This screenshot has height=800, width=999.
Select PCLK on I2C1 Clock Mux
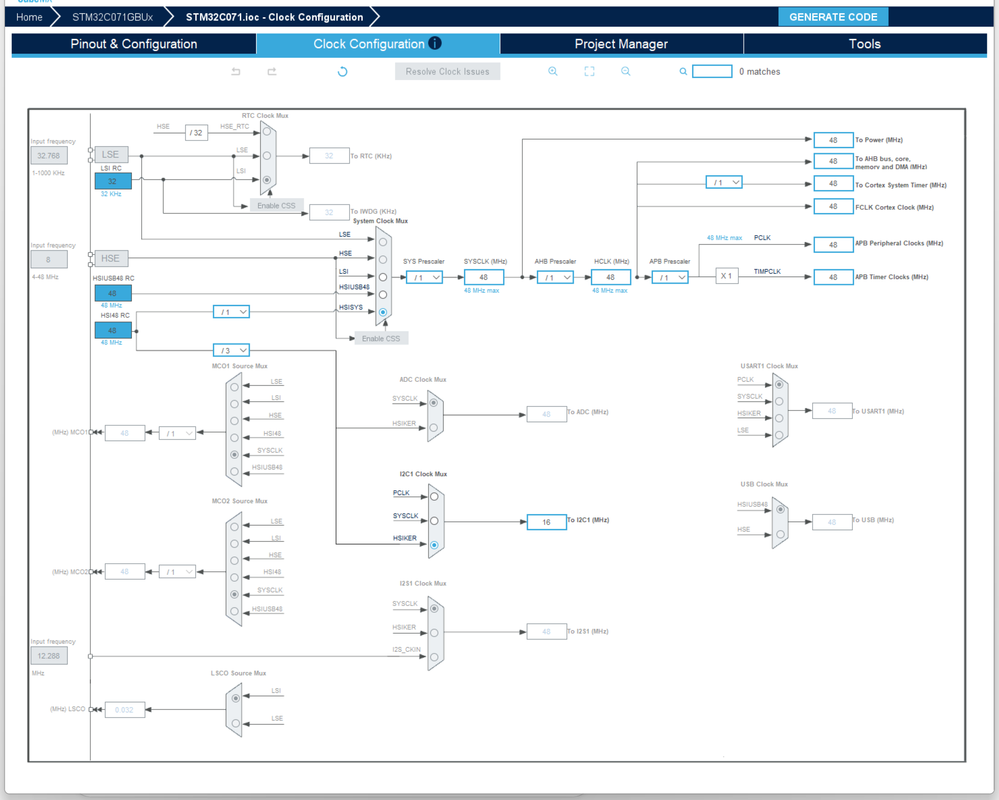click(434, 497)
